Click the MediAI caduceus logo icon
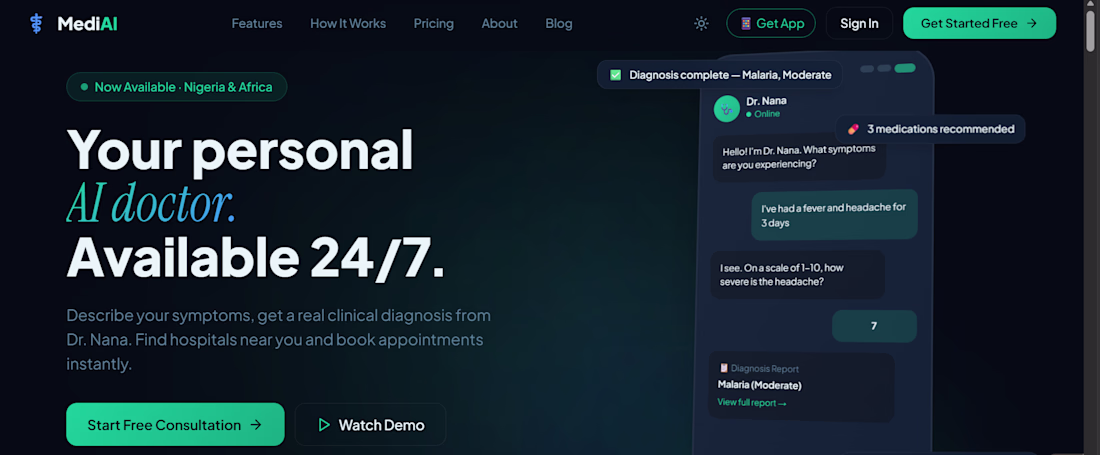 tap(36, 23)
